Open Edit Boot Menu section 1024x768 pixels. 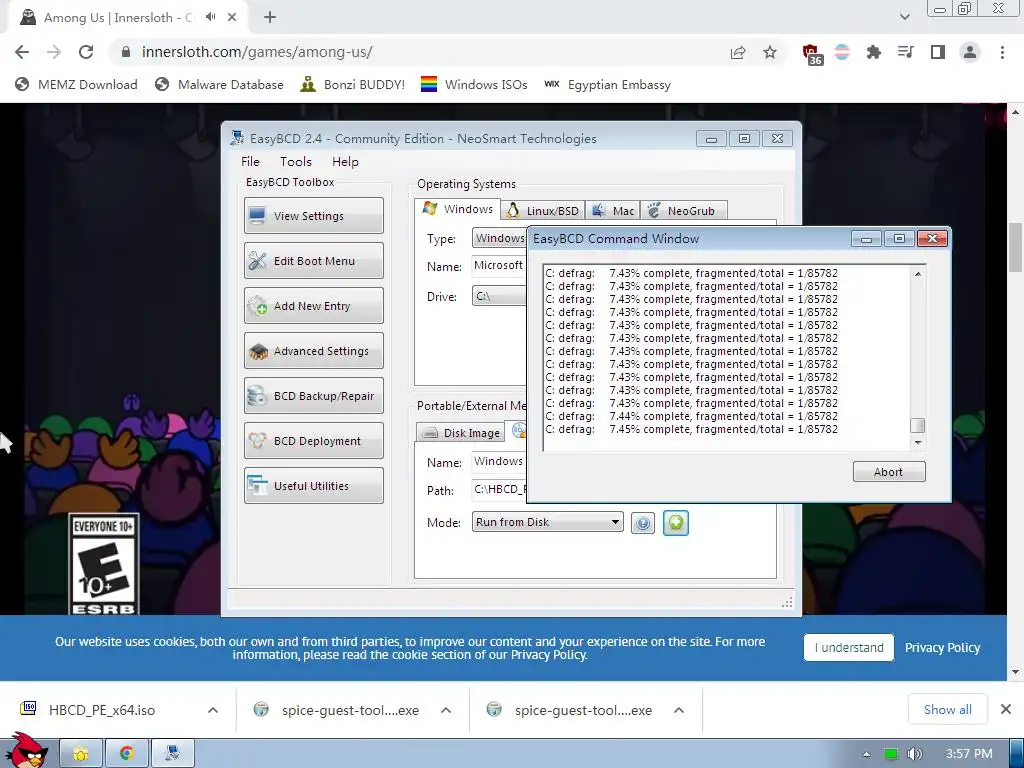point(313,261)
